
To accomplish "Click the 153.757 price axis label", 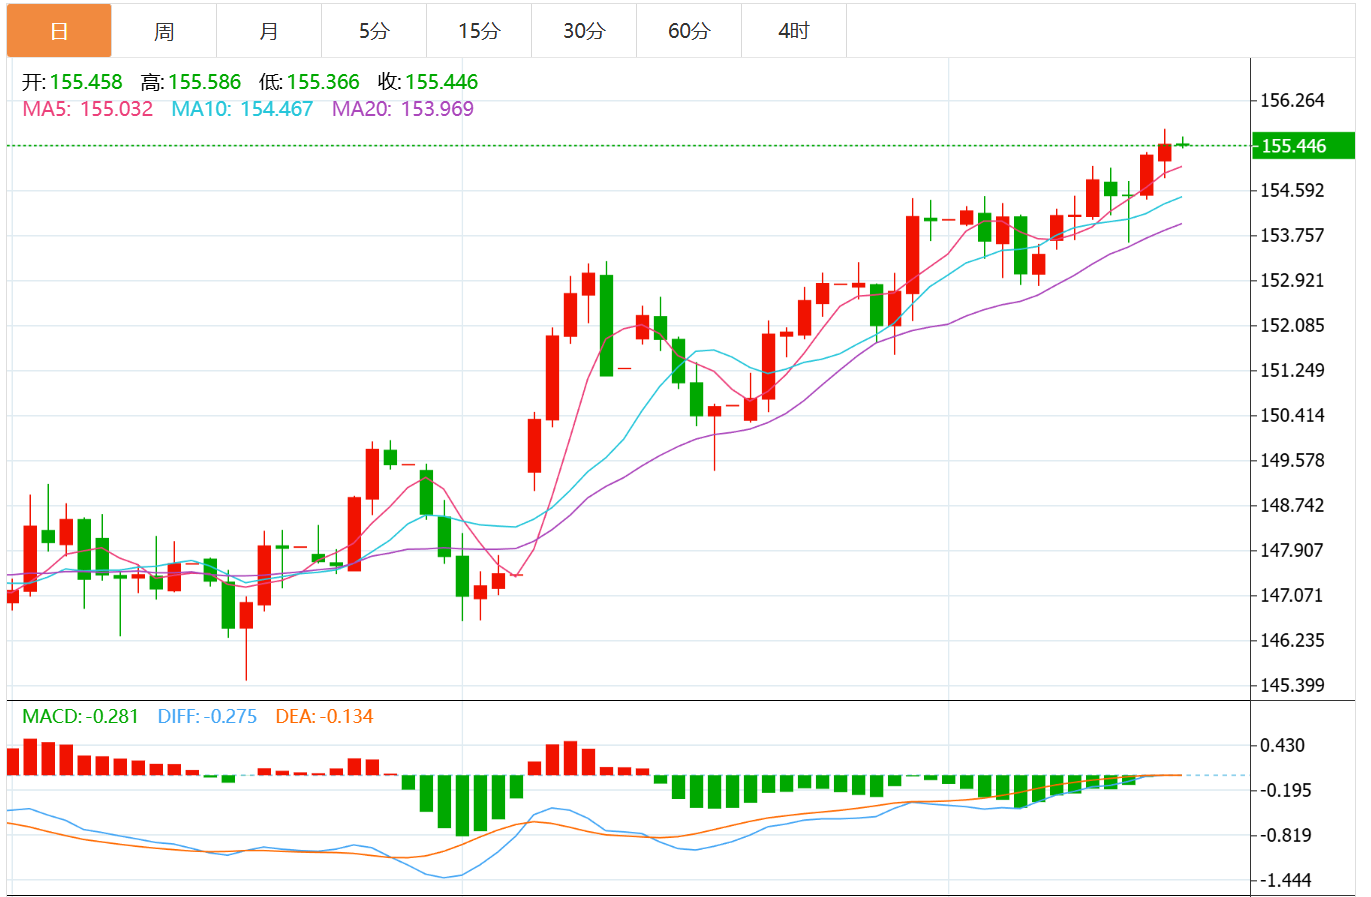I will (1292, 235).
